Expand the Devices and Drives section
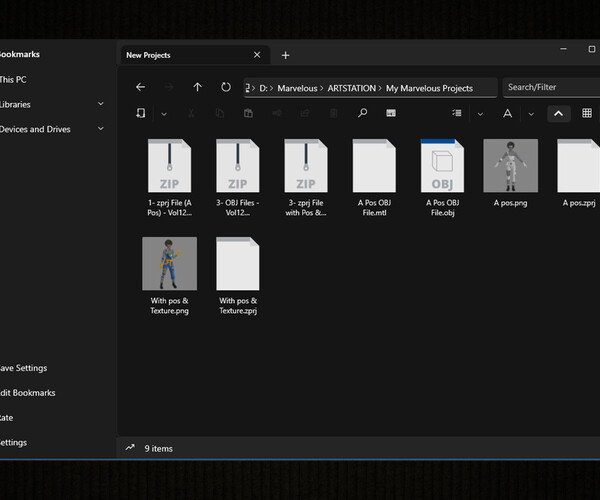The width and height of the screenshot is (600, 500). click(101, 129)
